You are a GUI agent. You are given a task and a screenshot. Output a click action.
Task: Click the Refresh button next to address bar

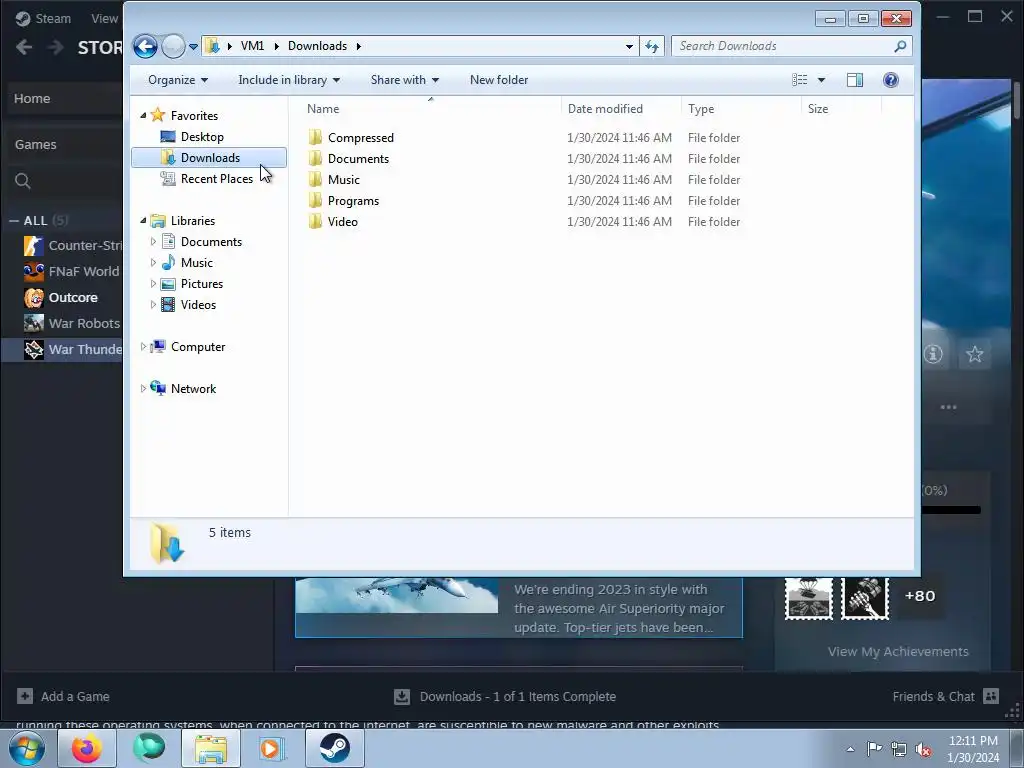pyautogui.click(x=652, y=46)
